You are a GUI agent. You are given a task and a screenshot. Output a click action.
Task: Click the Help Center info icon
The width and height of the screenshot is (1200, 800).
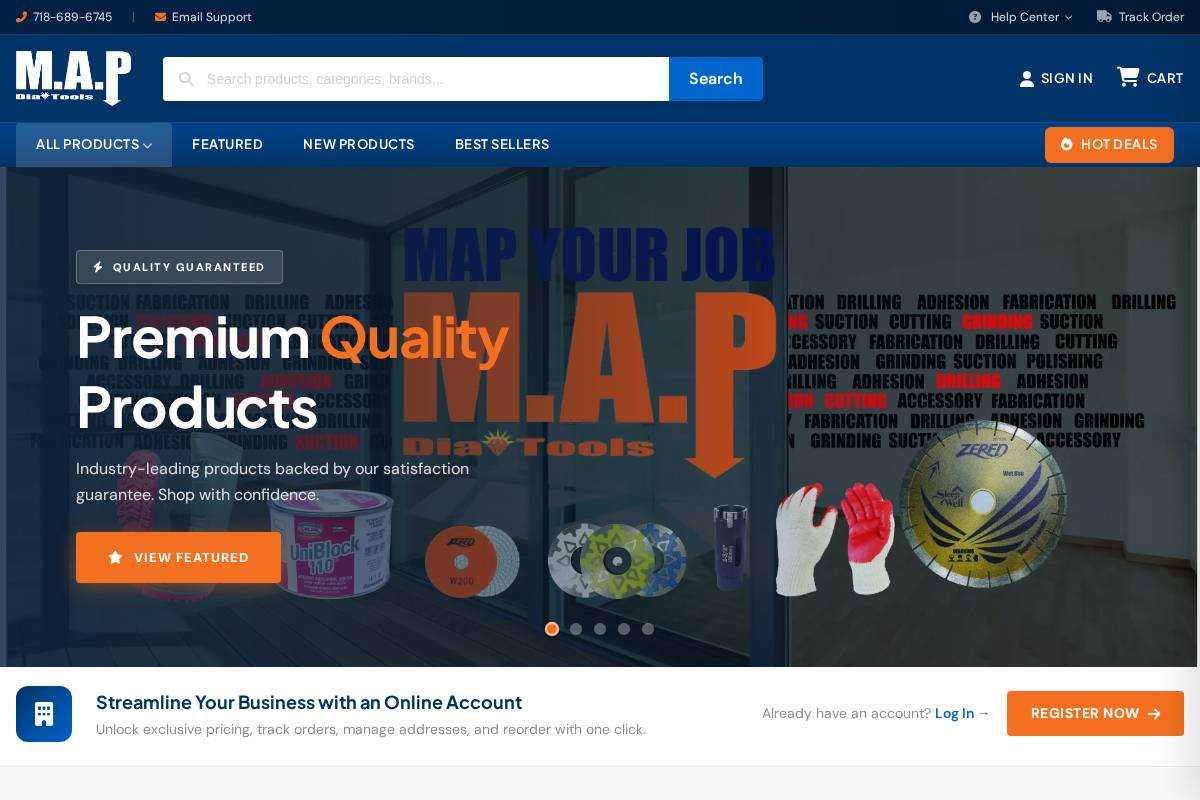(975, 17)
